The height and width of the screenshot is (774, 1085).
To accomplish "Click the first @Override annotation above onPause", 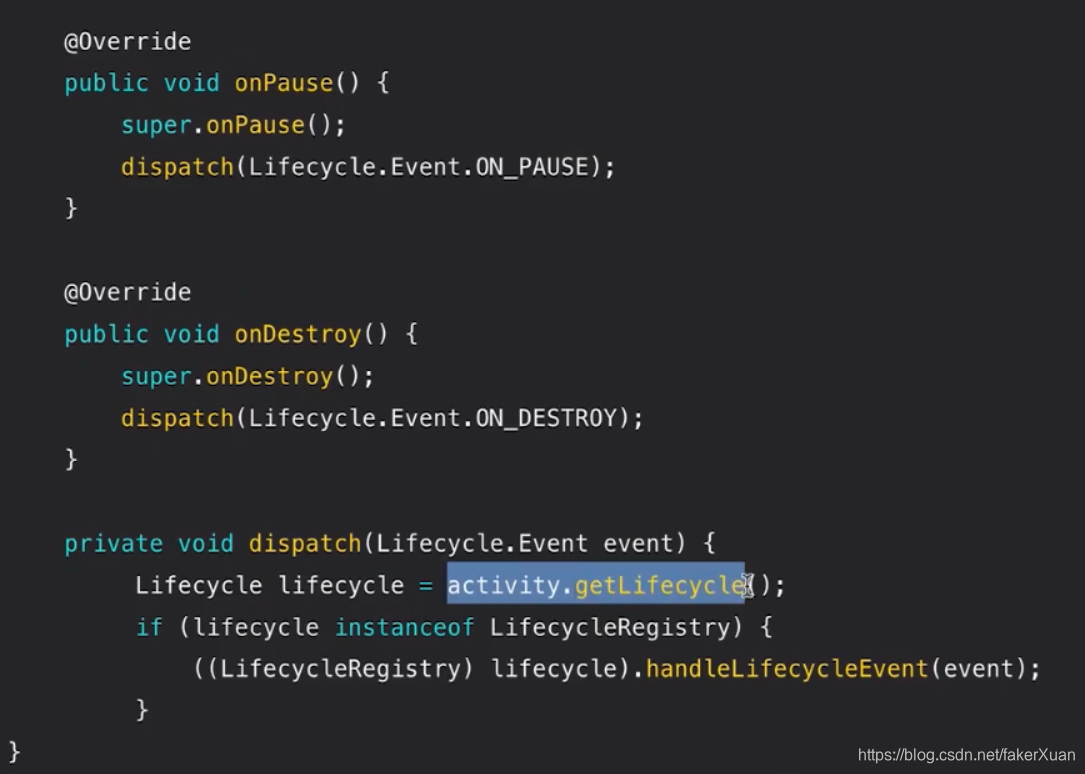I will click(127, 42).
